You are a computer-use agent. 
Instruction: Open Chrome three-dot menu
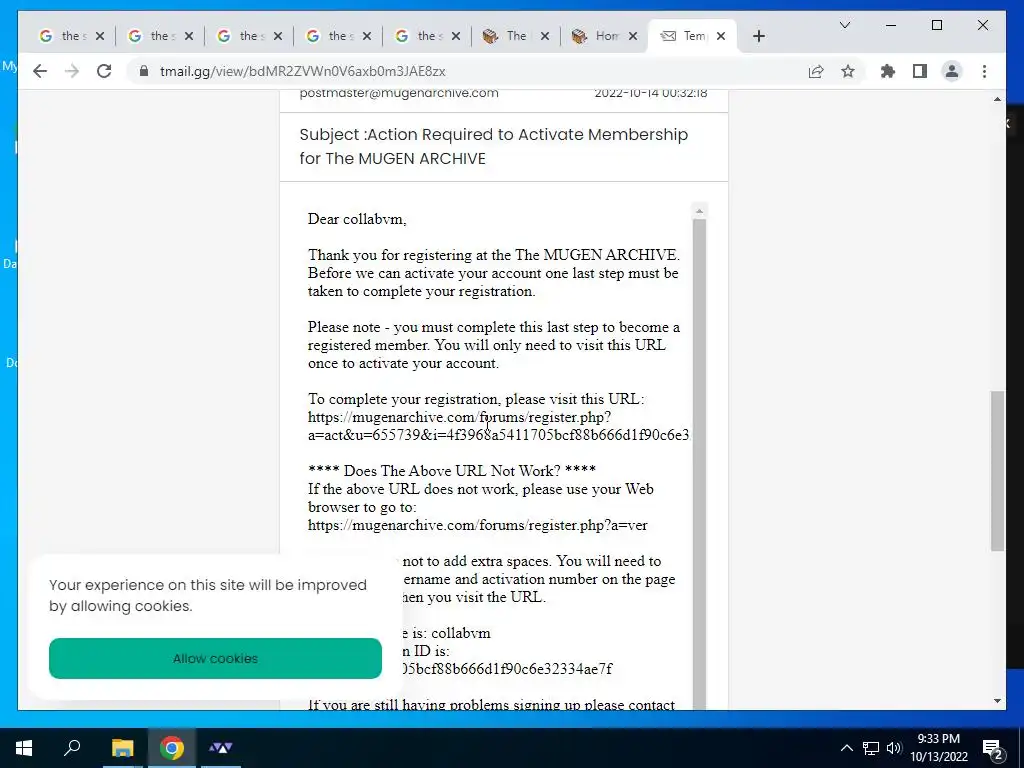tap(984, 71)
